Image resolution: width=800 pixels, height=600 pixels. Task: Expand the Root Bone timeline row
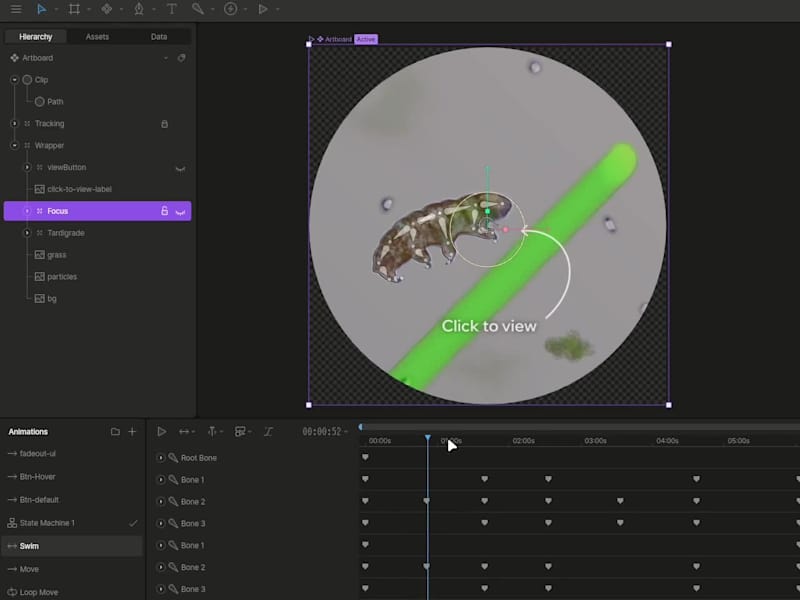click(x=161, y=458)
